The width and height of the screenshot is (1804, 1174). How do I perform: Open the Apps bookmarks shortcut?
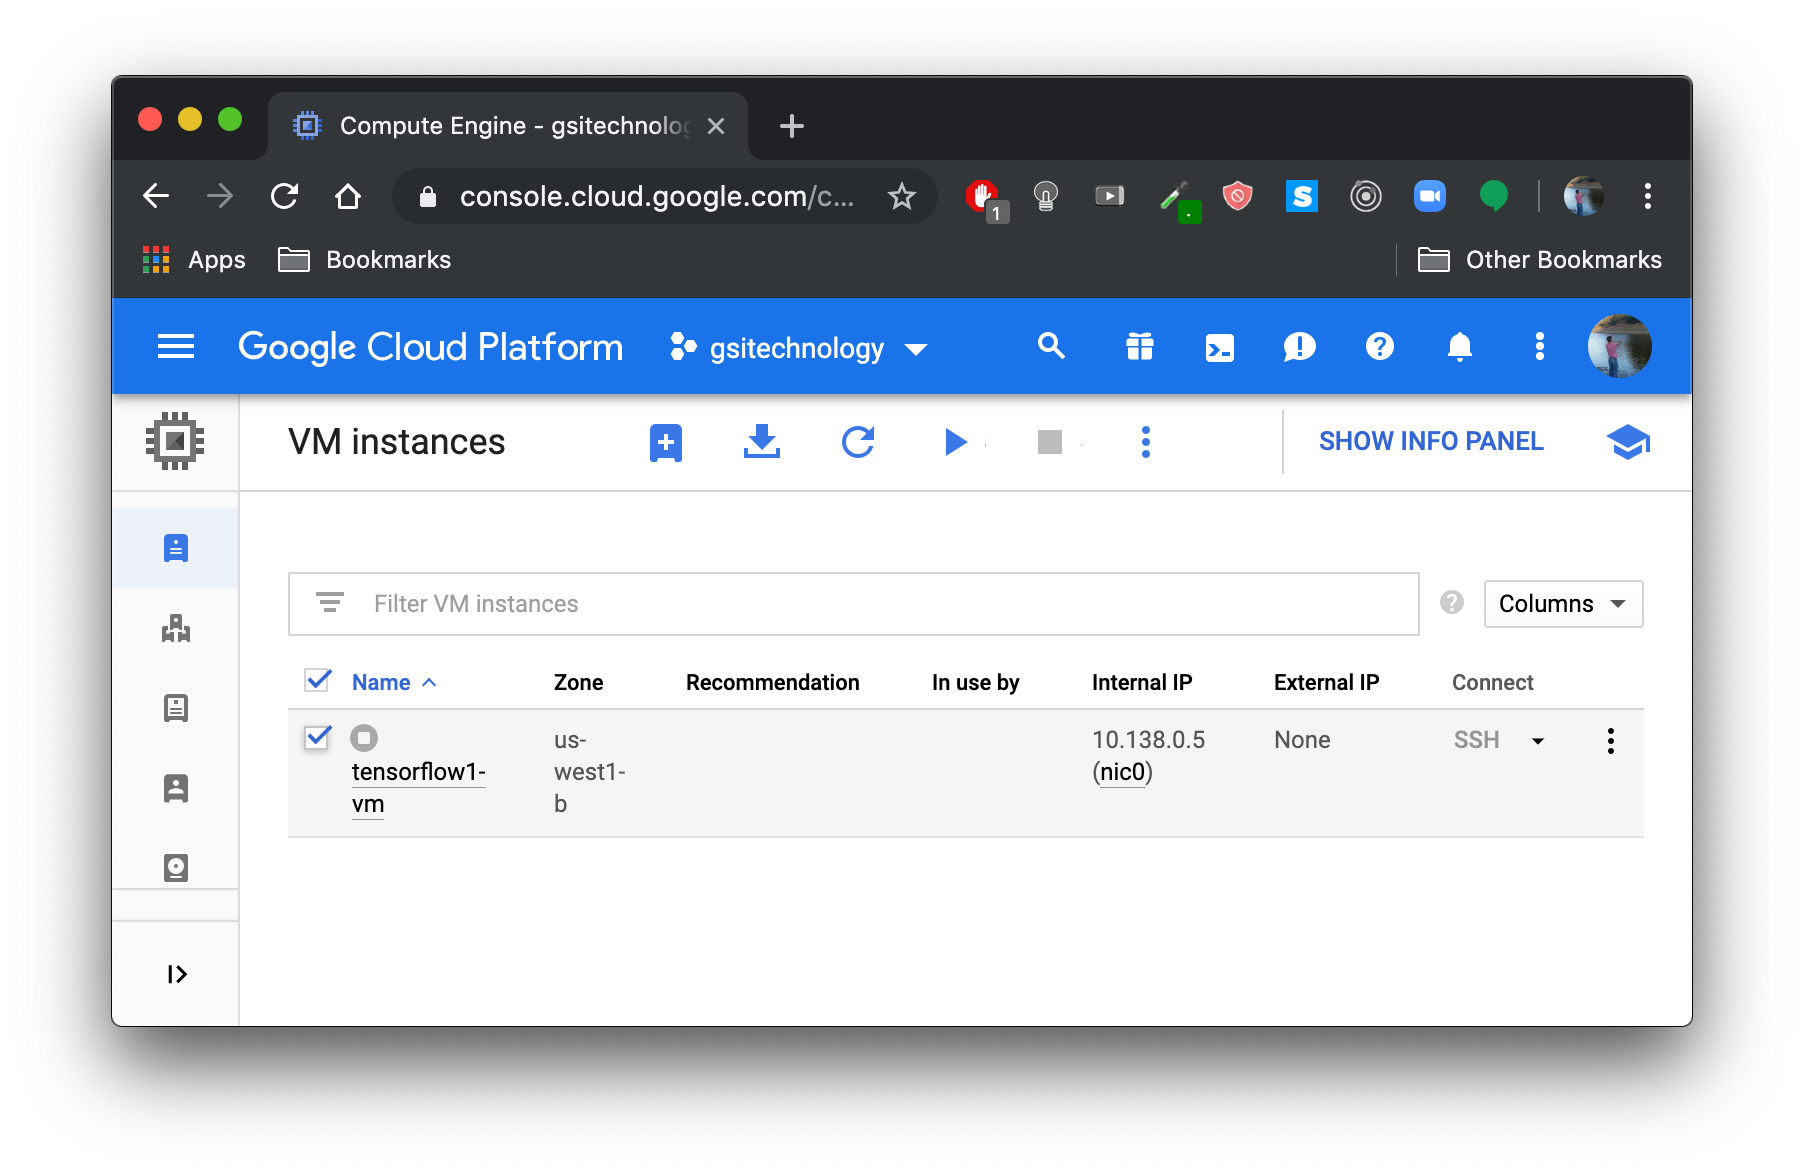click(x=195, y=260)
